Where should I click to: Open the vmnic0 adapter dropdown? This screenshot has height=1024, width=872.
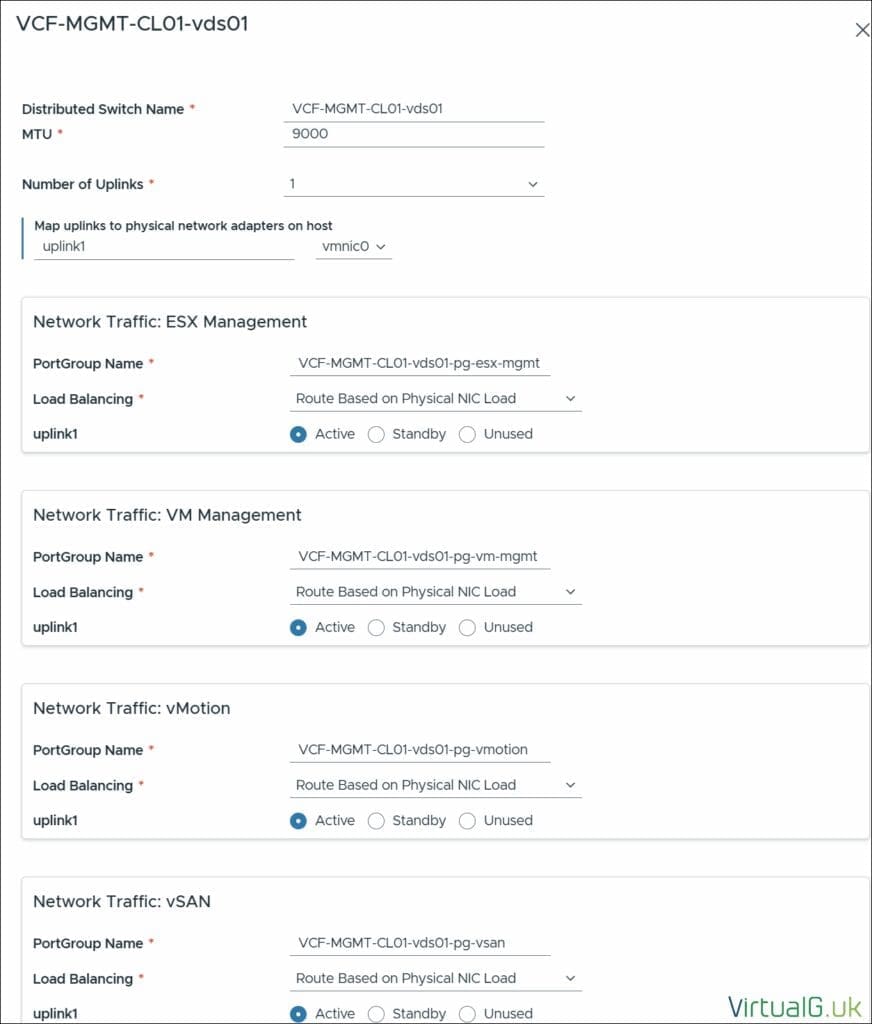pyautogui.click(x=353, y=246)
